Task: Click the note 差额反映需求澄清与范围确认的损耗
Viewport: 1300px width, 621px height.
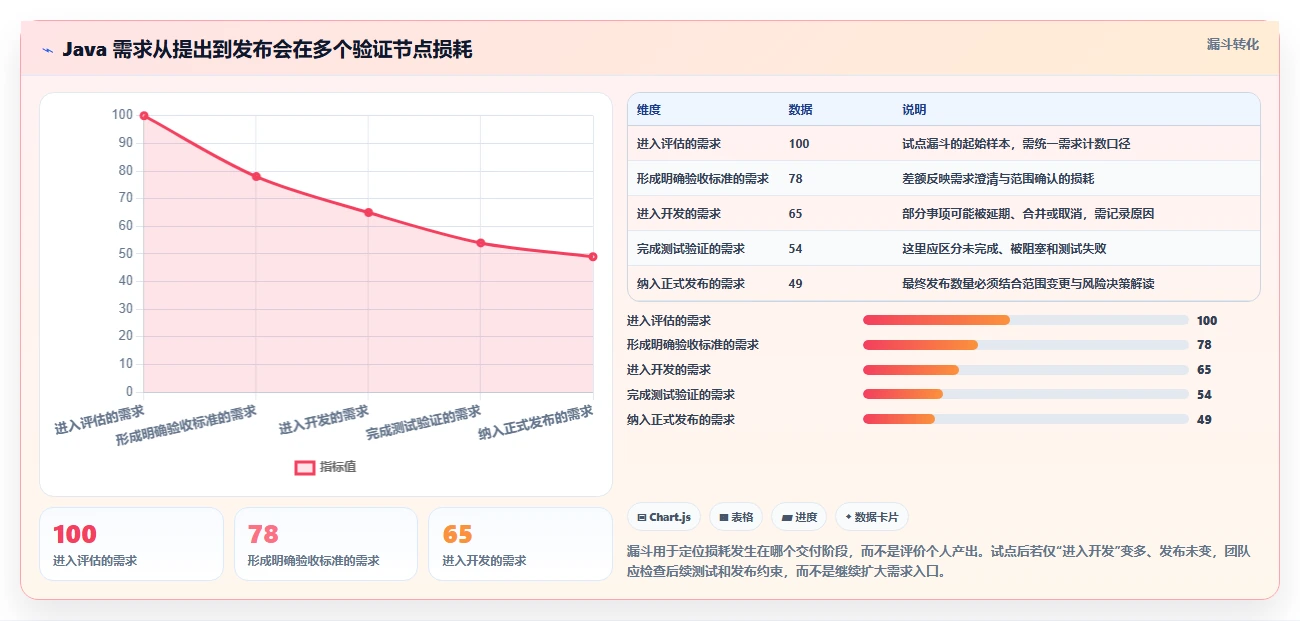Action: click(998, 179)
